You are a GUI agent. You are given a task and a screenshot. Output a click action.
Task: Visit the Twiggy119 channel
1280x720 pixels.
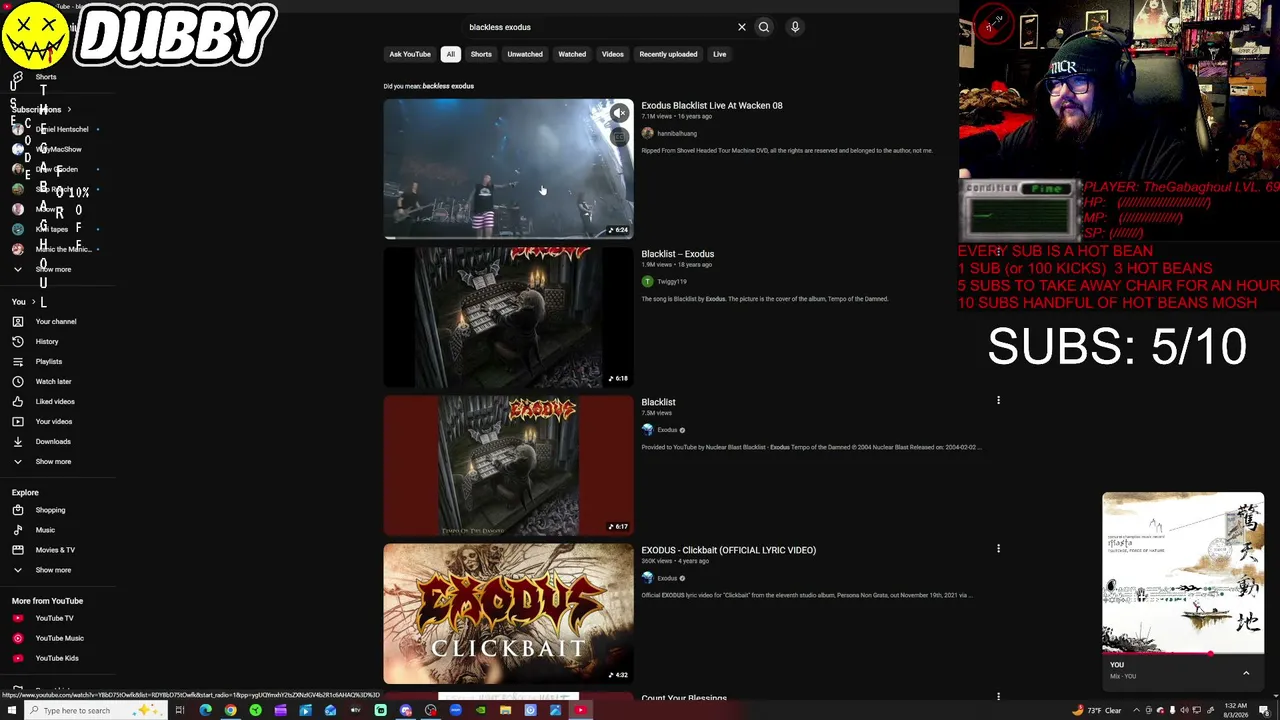pos(672,282)
